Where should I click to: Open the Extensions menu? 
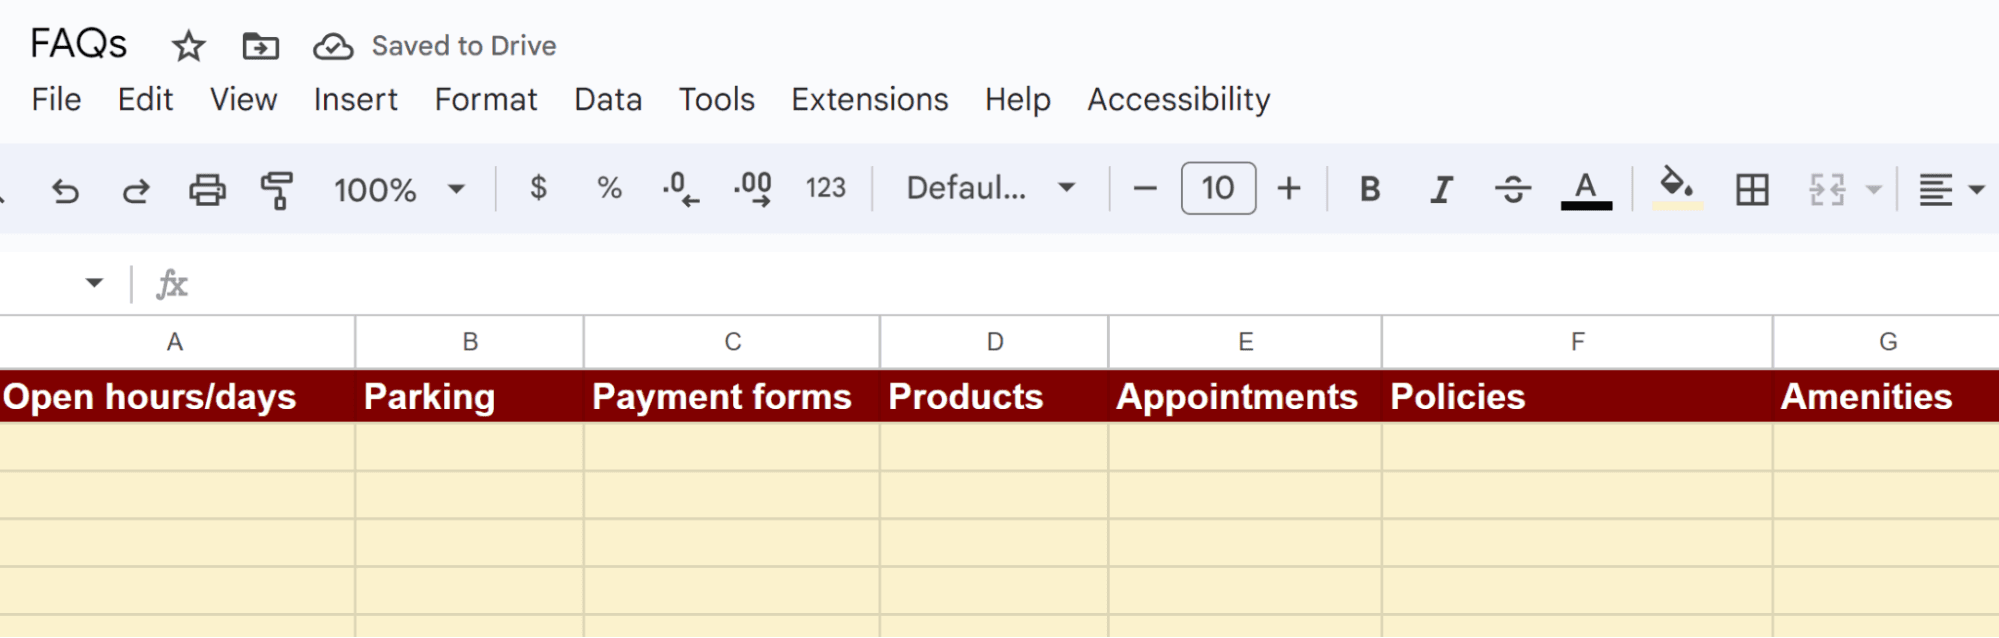(869, 100)
